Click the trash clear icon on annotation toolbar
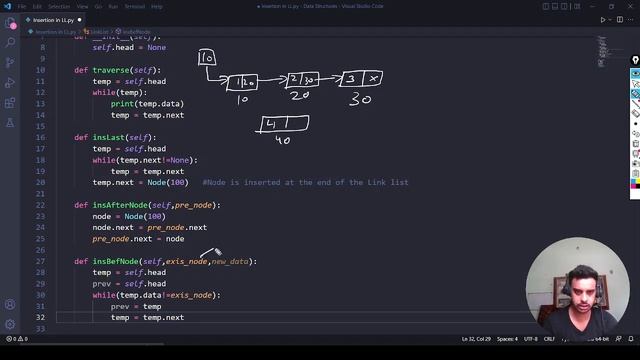 [636, 144]
